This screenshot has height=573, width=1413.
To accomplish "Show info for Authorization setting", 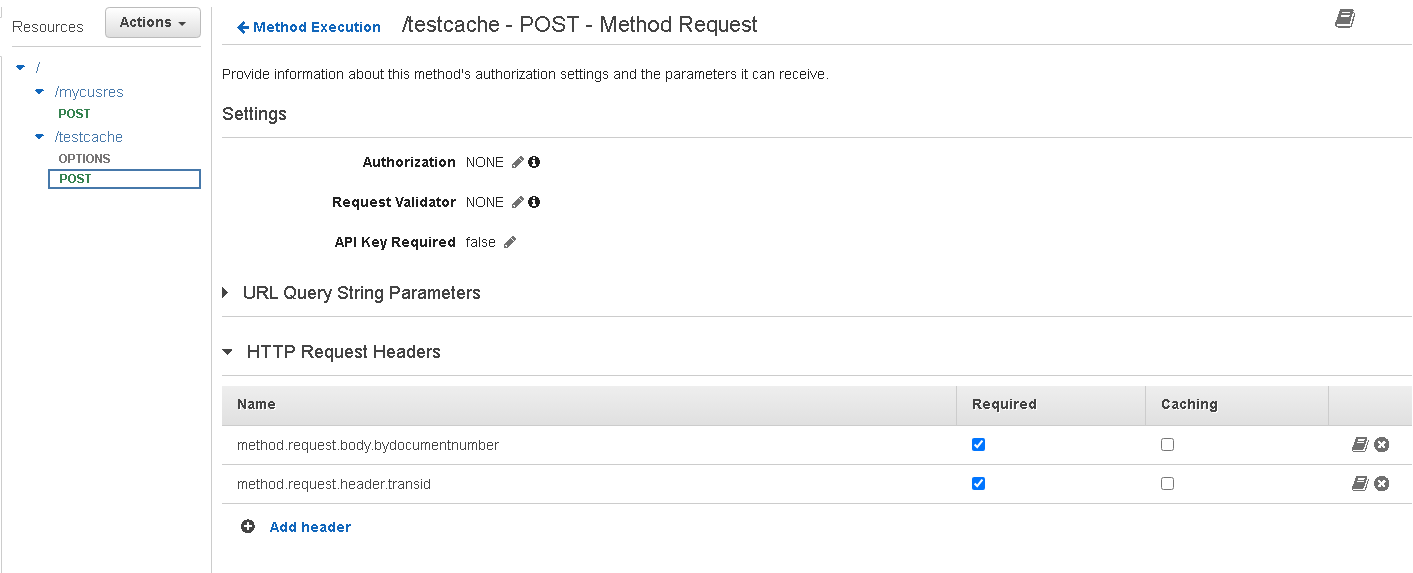I will click(534, 162).
